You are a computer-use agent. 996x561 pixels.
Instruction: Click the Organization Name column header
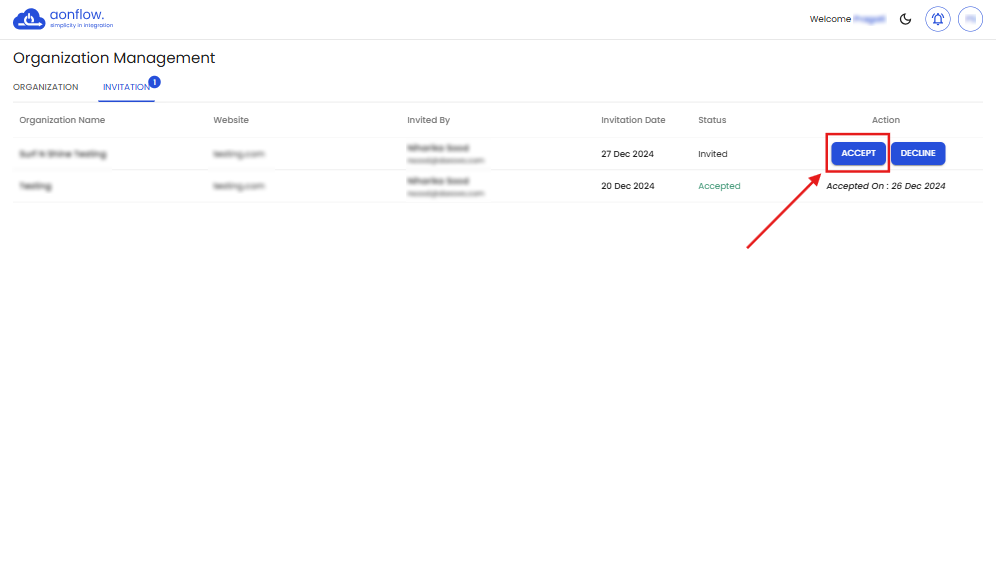(62, 120)
